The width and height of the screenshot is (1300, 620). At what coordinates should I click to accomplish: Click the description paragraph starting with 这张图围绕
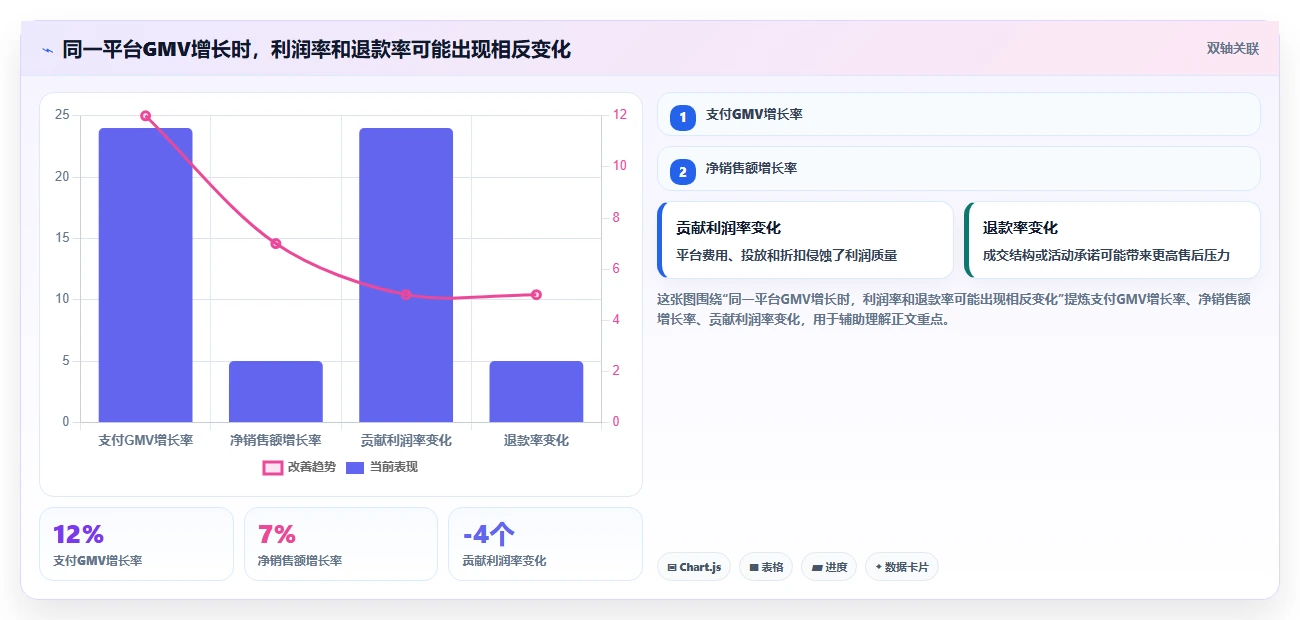pyautogui.click(x=955, y=309)
